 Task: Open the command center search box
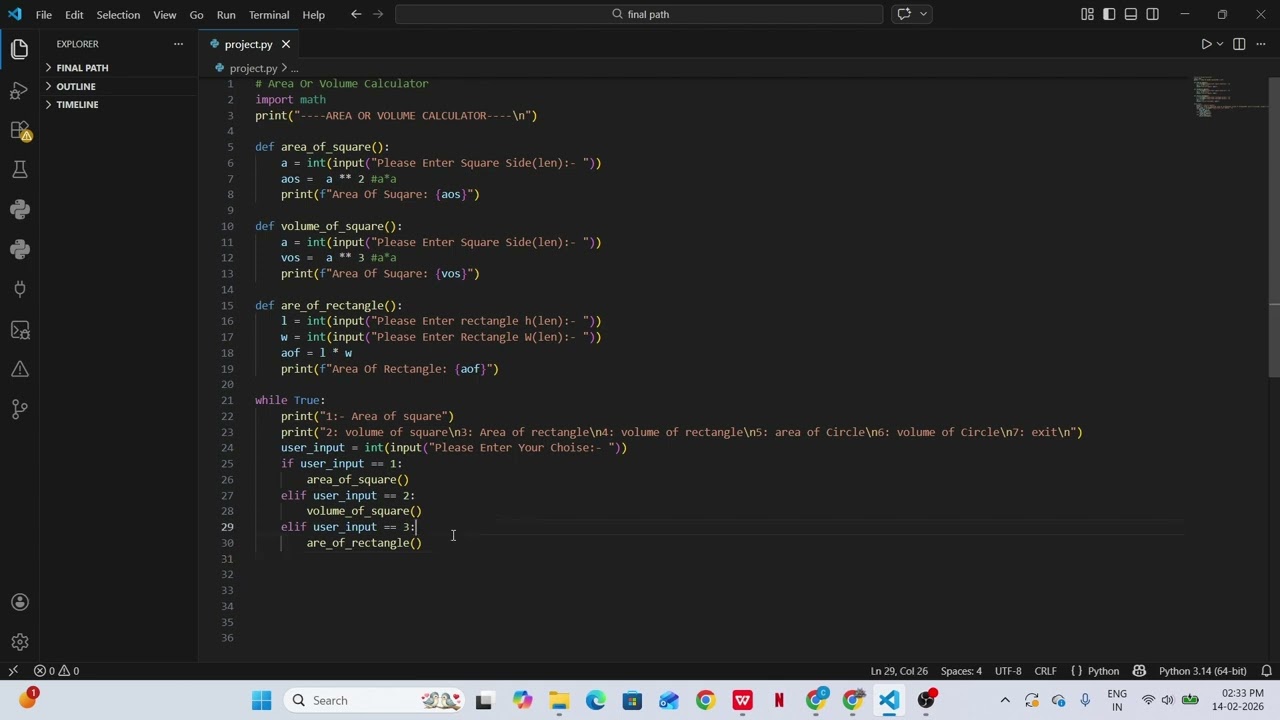pos(639,14)
